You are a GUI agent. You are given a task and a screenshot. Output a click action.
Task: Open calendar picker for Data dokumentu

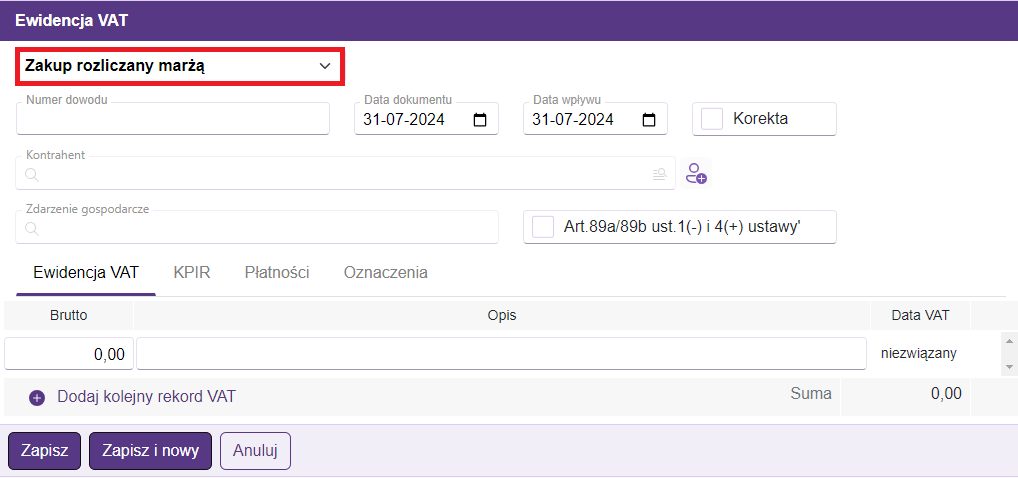point(480,120)
